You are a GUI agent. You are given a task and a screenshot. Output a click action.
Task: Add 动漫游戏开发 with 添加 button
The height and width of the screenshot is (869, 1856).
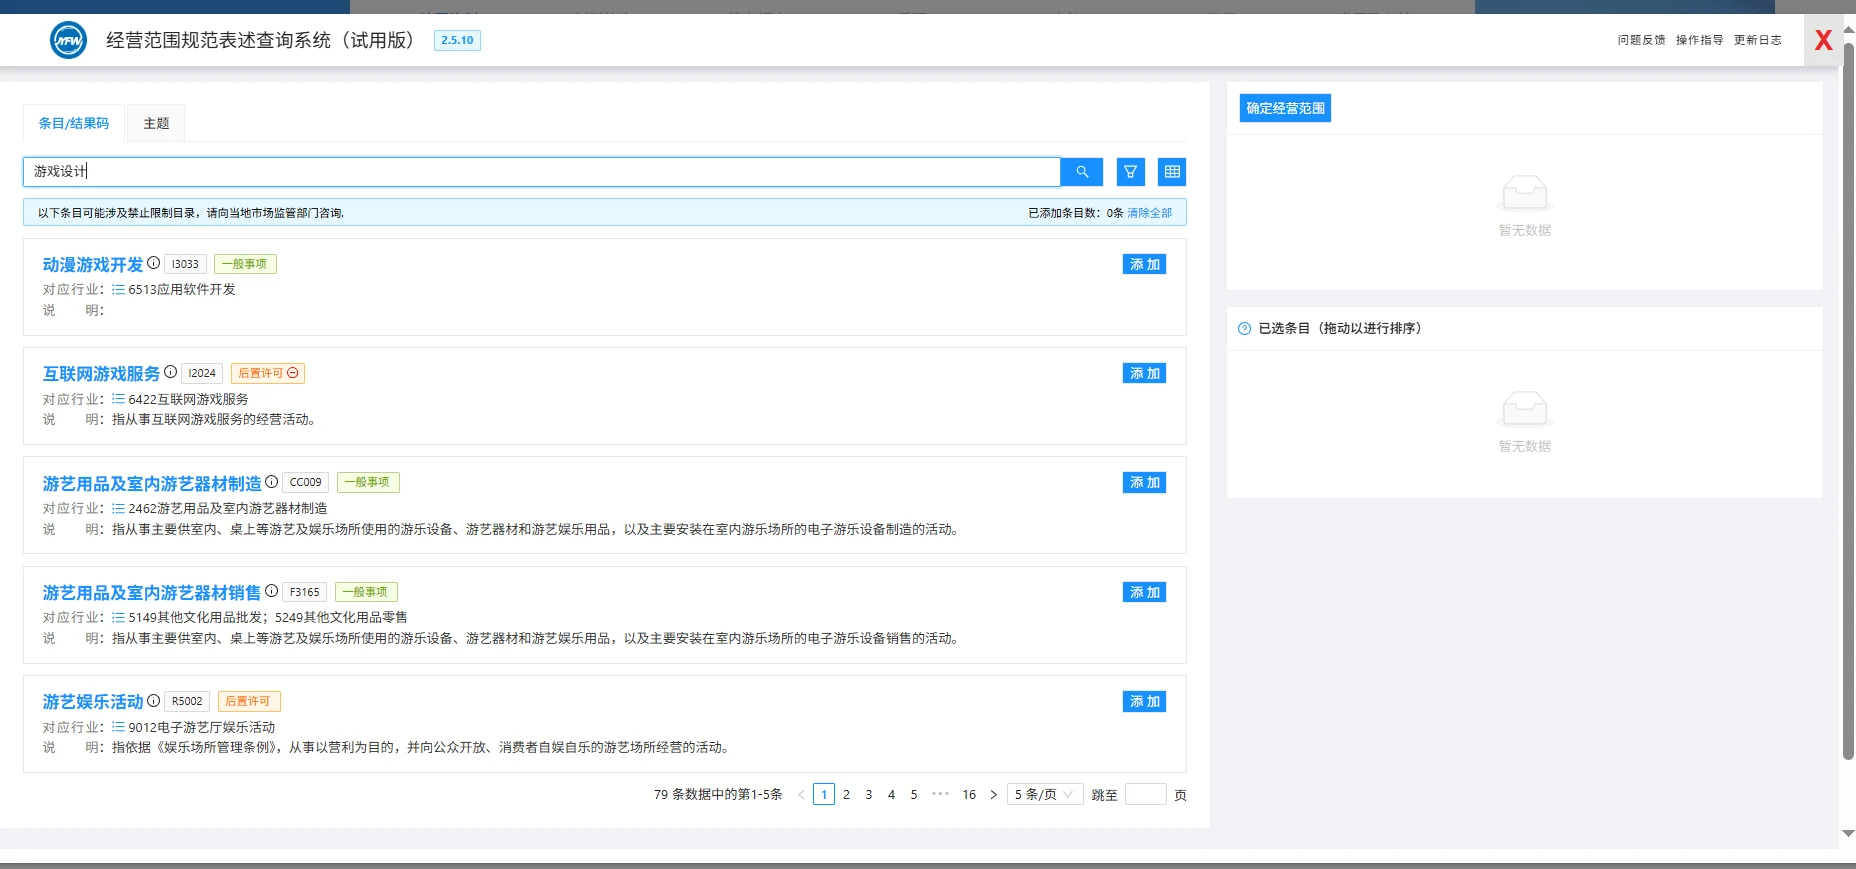click(1144, 264)
